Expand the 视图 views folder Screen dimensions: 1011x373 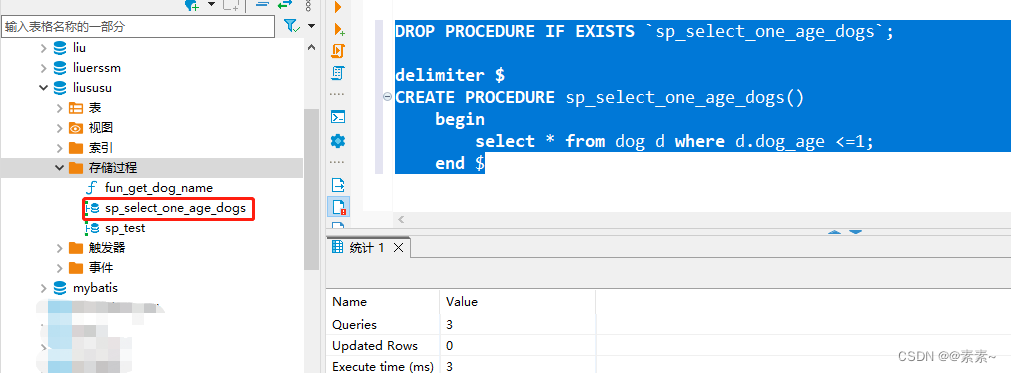(x=59, y=128)
